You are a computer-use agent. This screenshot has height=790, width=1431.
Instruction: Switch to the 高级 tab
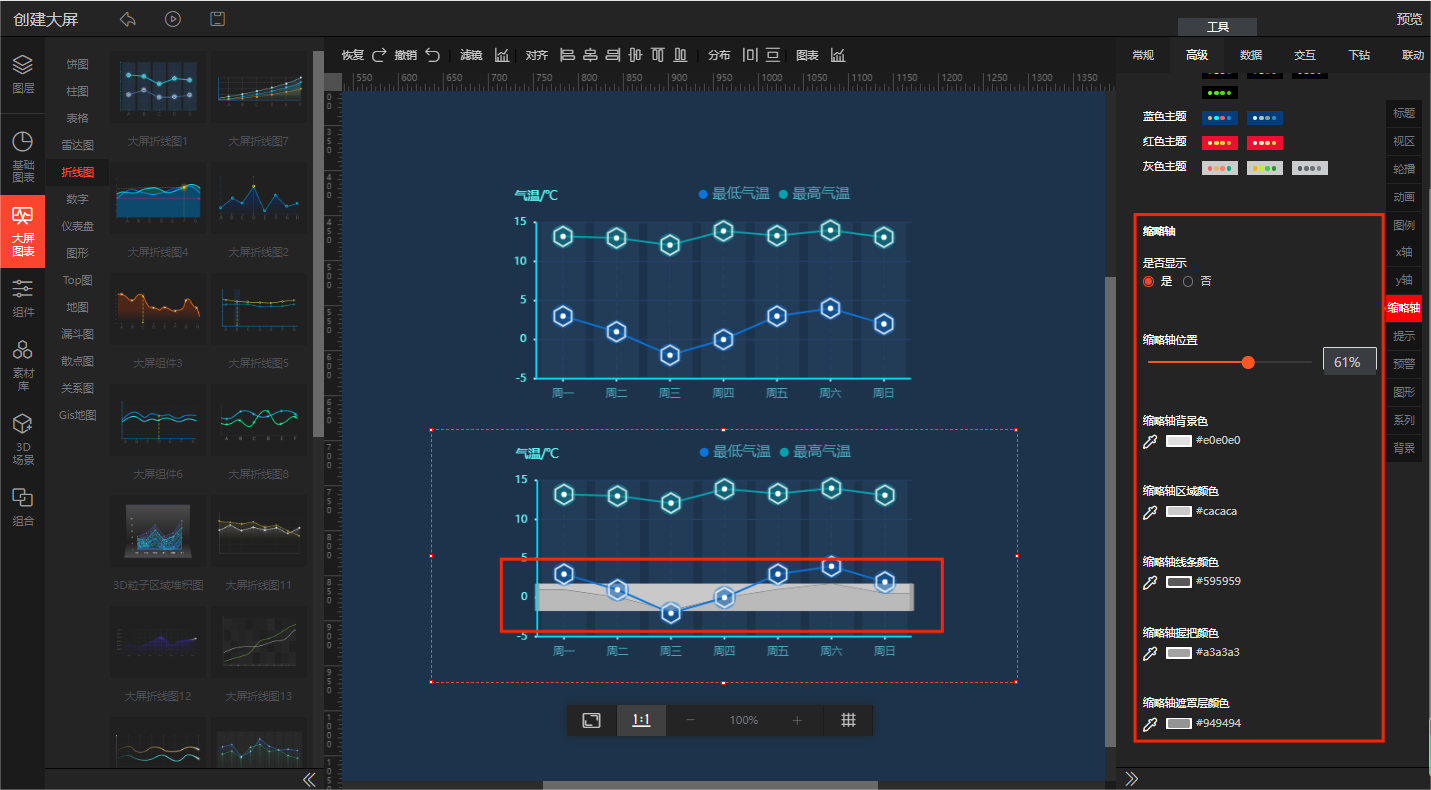click(1196, 55)
